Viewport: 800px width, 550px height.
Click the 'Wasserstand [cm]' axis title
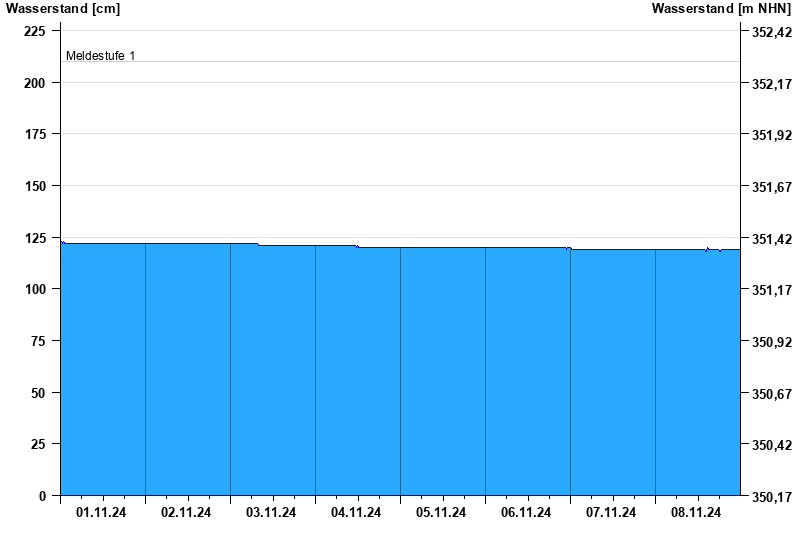pos(63,9)
